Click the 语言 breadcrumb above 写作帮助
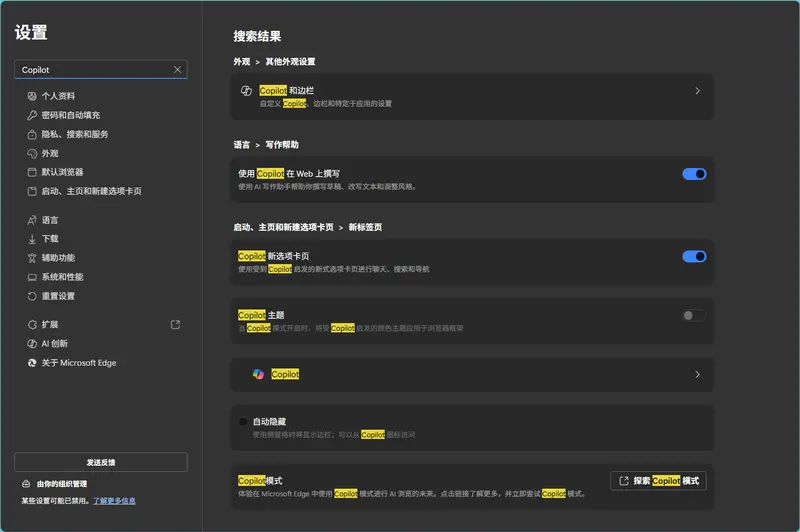Screen dimensions: 800x532 point(242,144)
